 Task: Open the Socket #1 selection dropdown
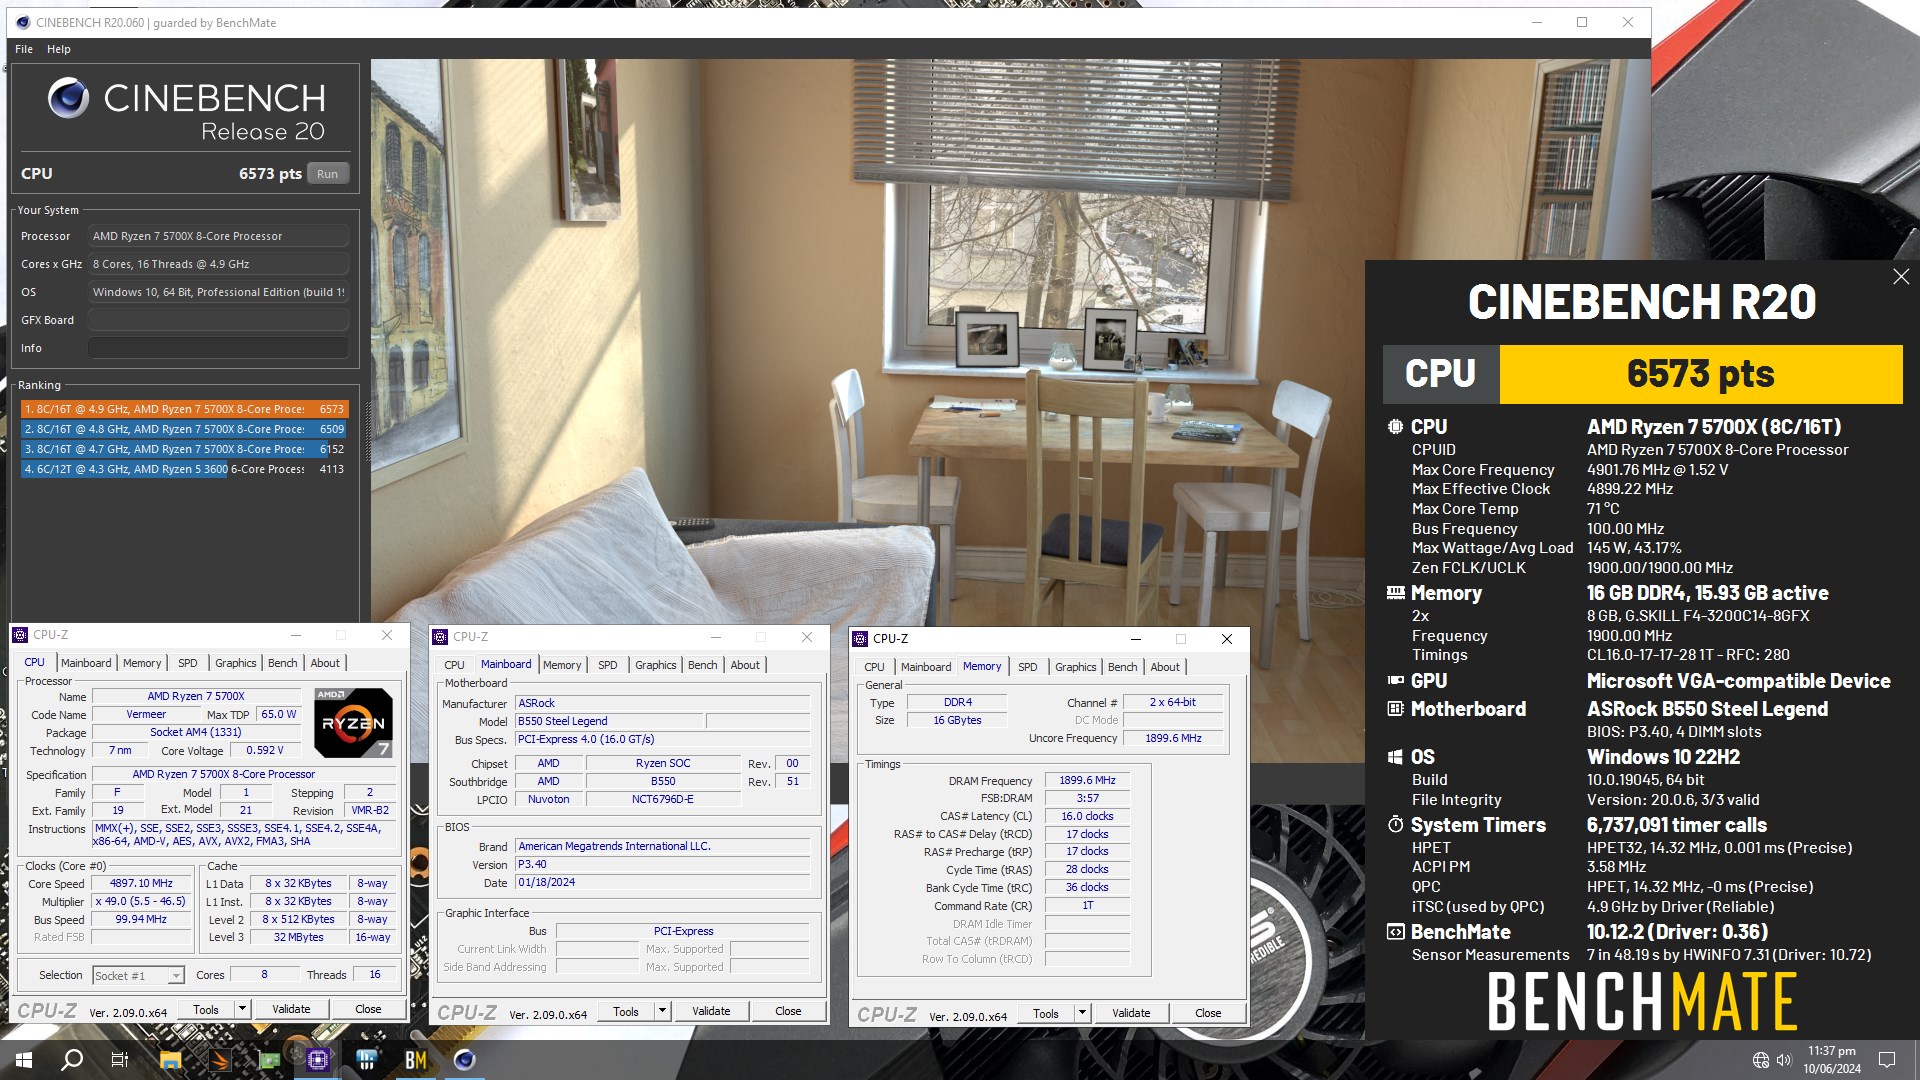[x=139, y=975]
